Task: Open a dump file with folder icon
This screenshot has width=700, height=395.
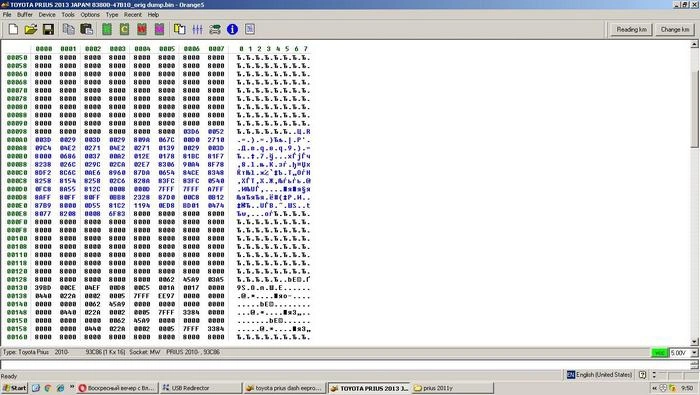Action: 31,29
